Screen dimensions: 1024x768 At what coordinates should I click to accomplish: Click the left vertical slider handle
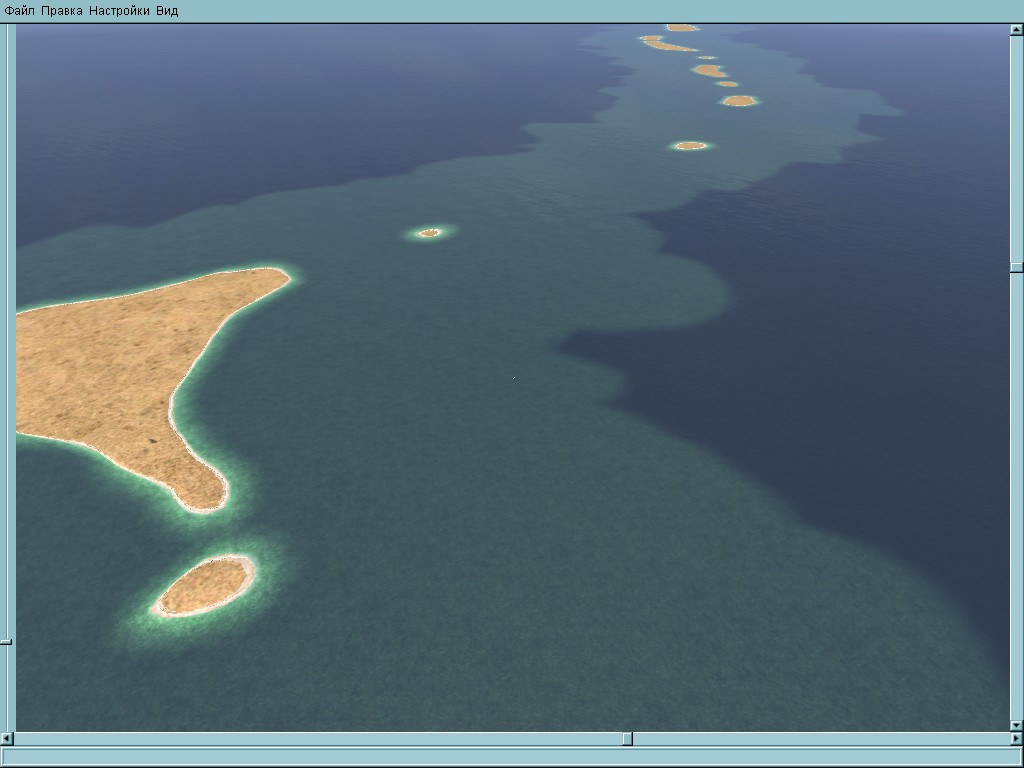[7, 642]
